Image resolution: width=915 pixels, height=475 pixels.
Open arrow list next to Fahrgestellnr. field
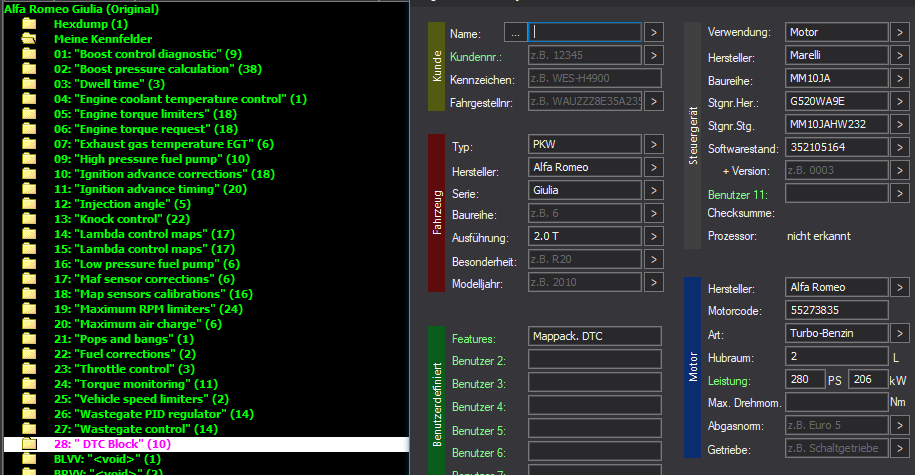(654, 102)
